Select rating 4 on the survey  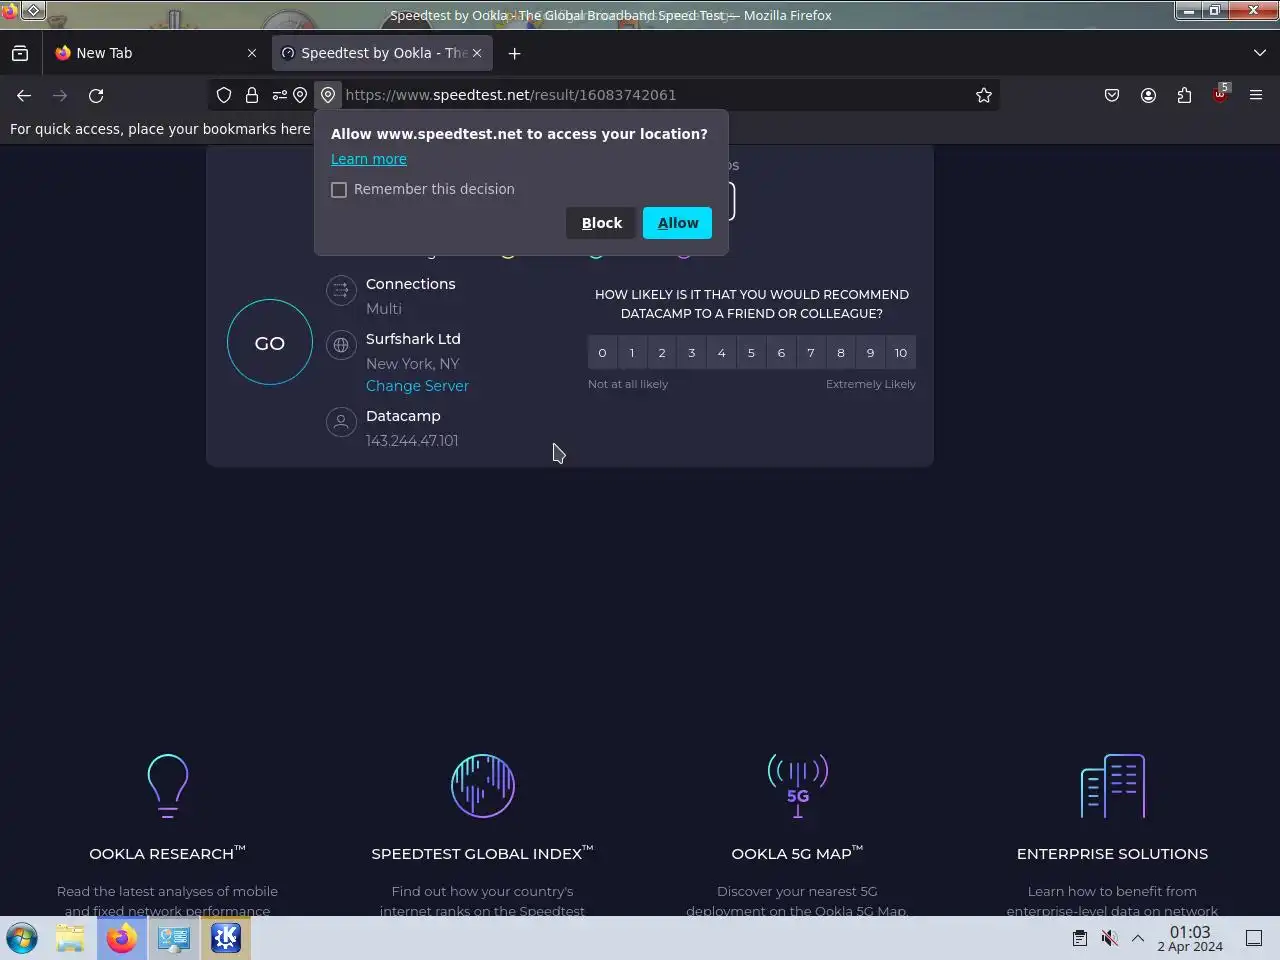[721, 353]
